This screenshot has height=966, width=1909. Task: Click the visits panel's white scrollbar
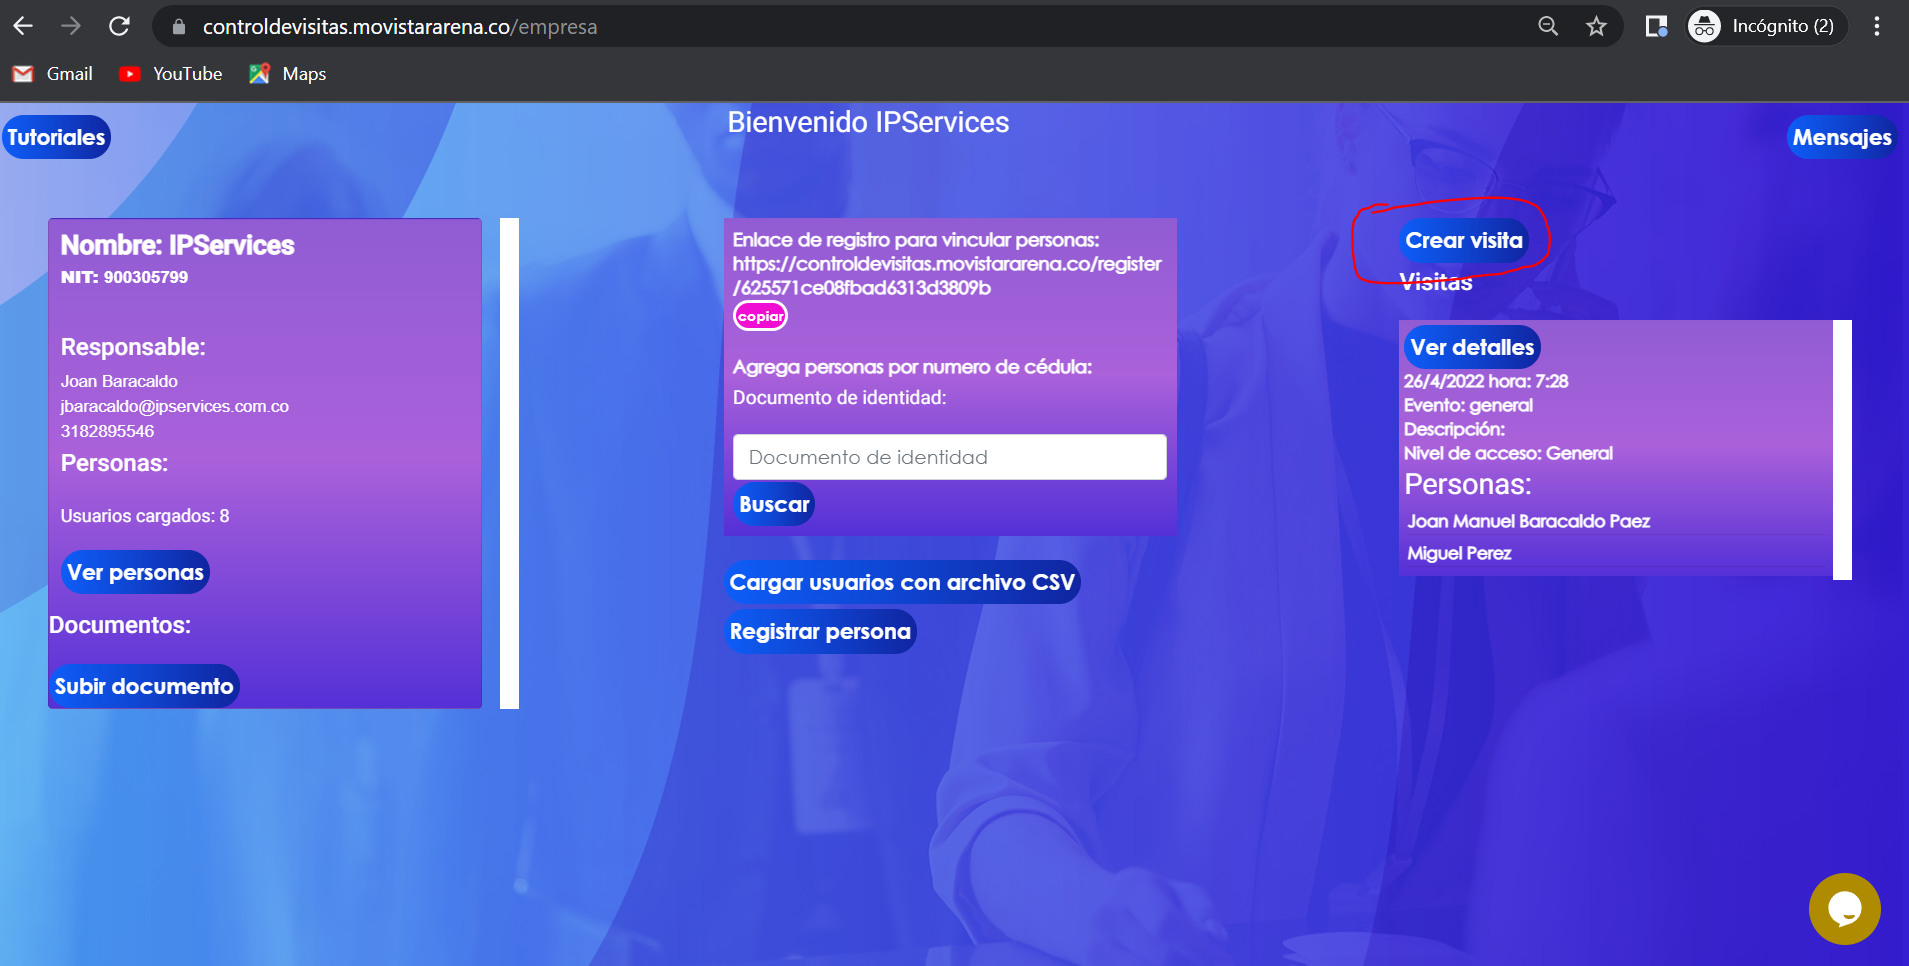pos(1842,449)
